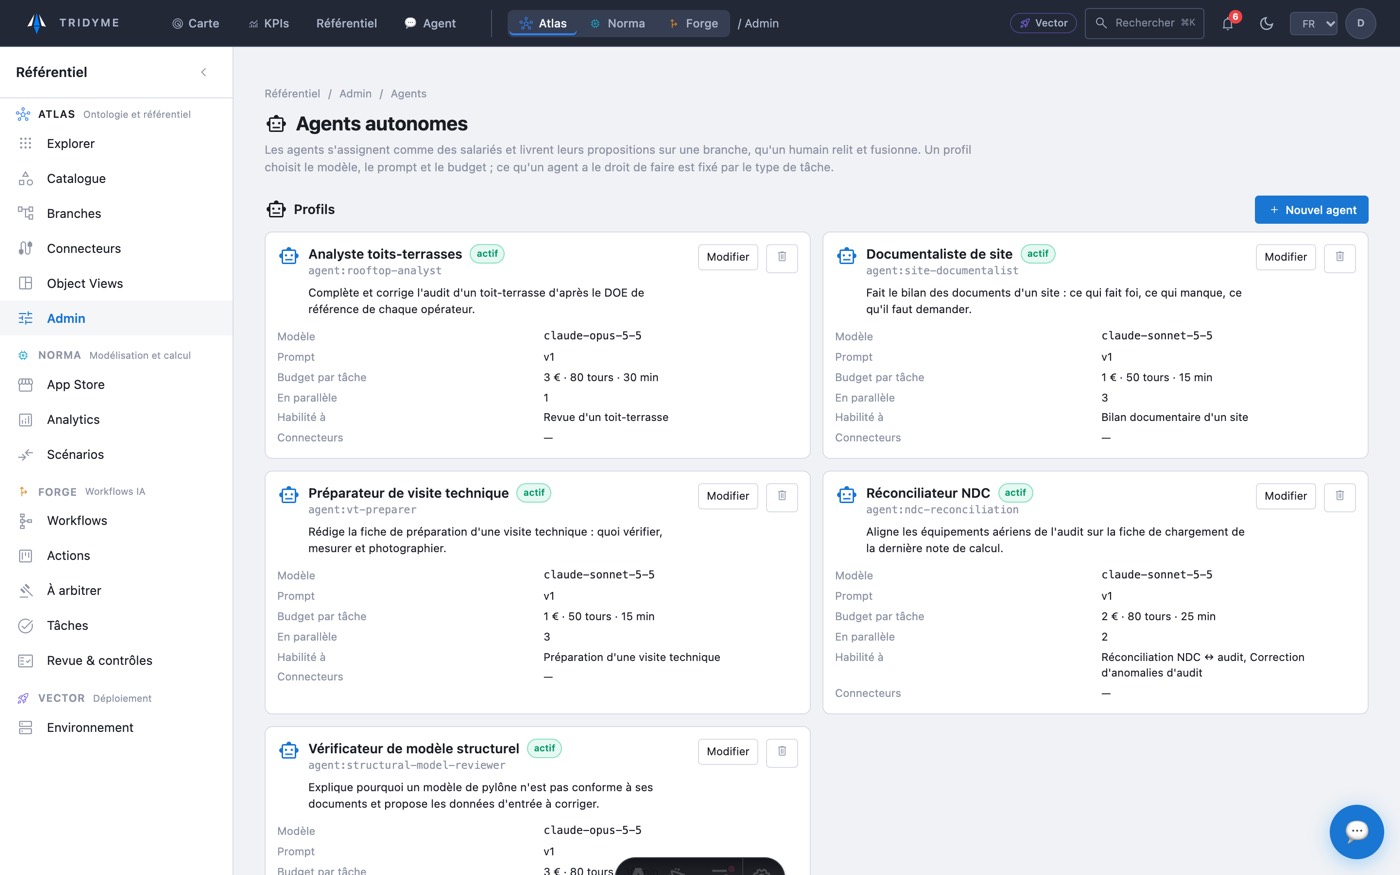Click the Tridyme logo
This screenshot has height=875, width=1400.
72,23
